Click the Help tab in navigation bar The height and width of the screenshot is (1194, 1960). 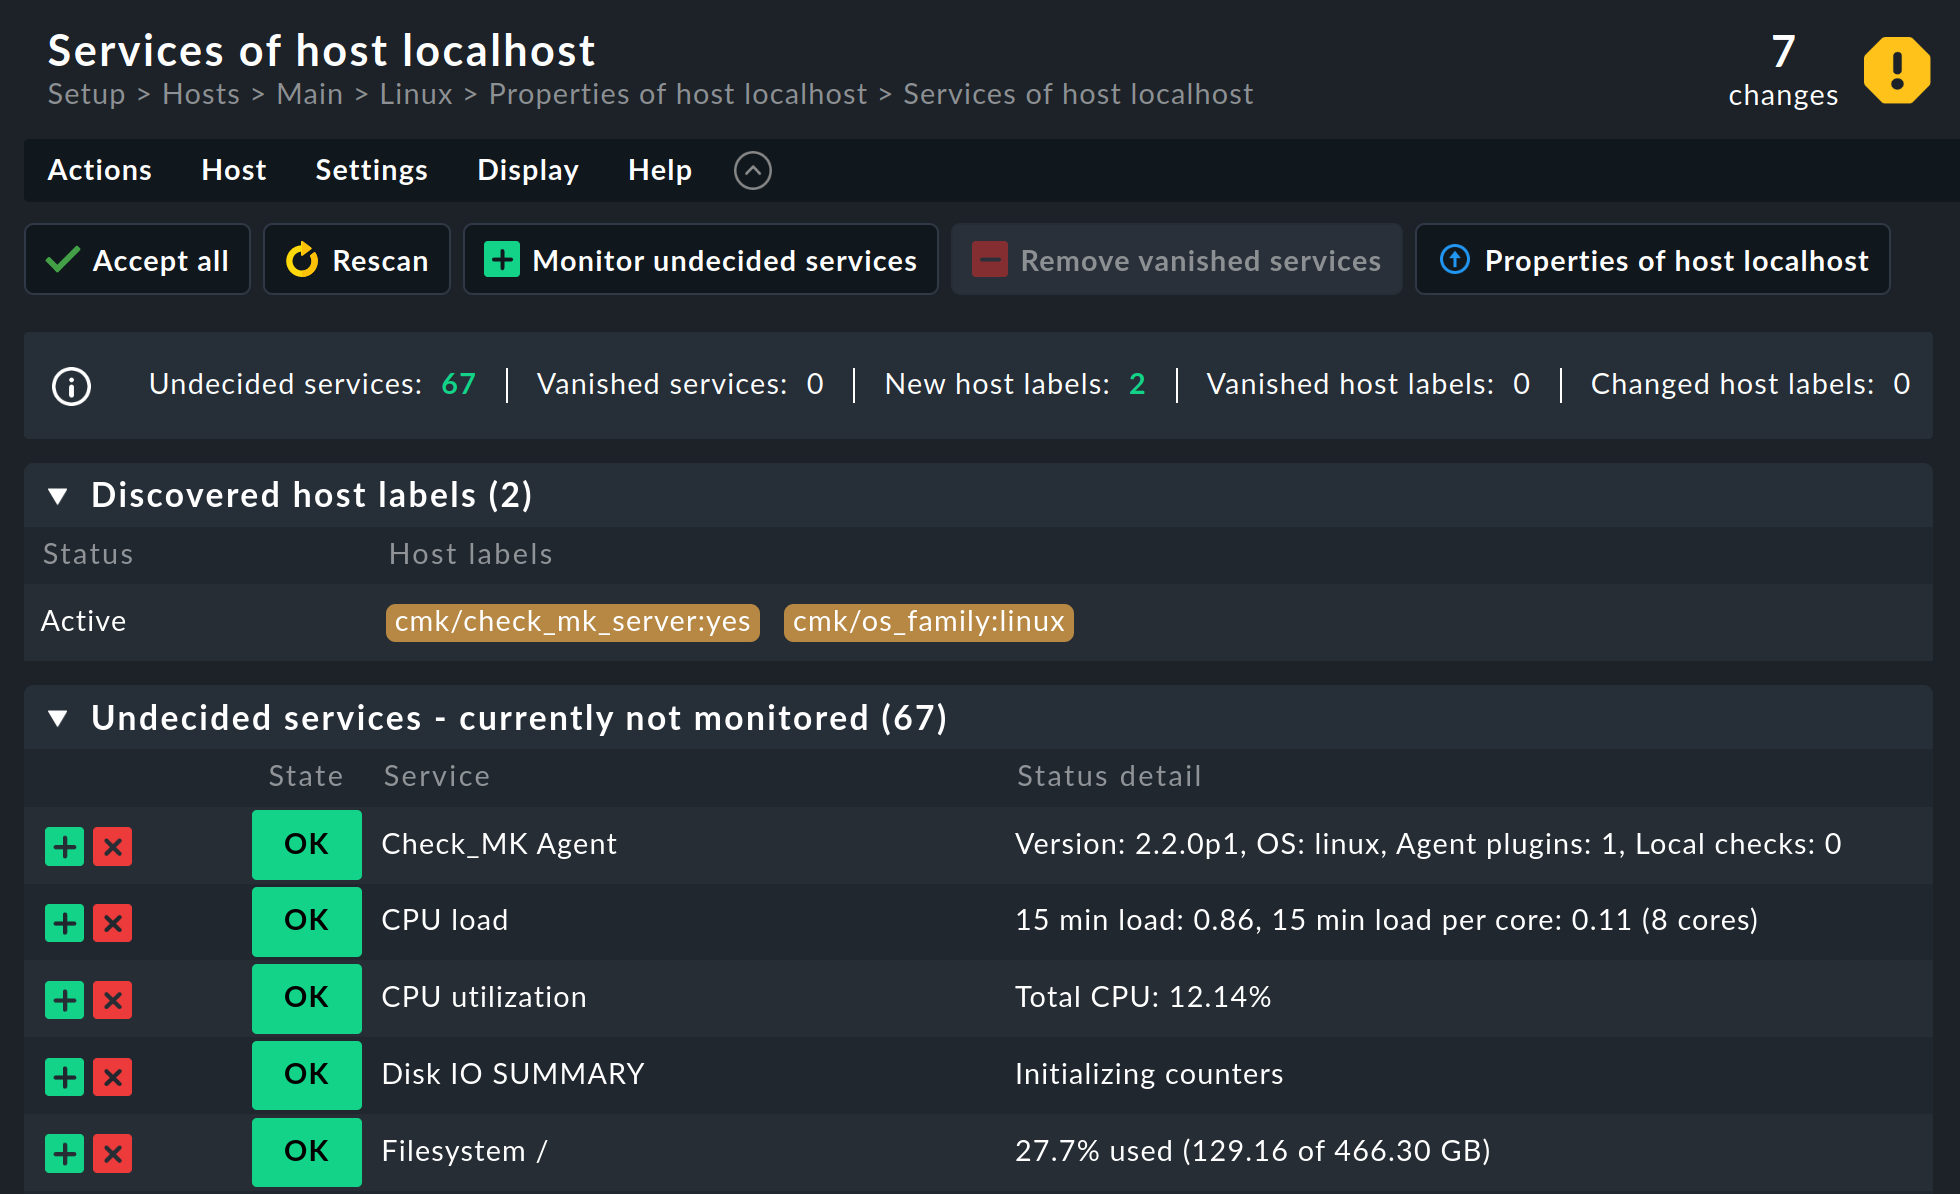coord(657,168)
